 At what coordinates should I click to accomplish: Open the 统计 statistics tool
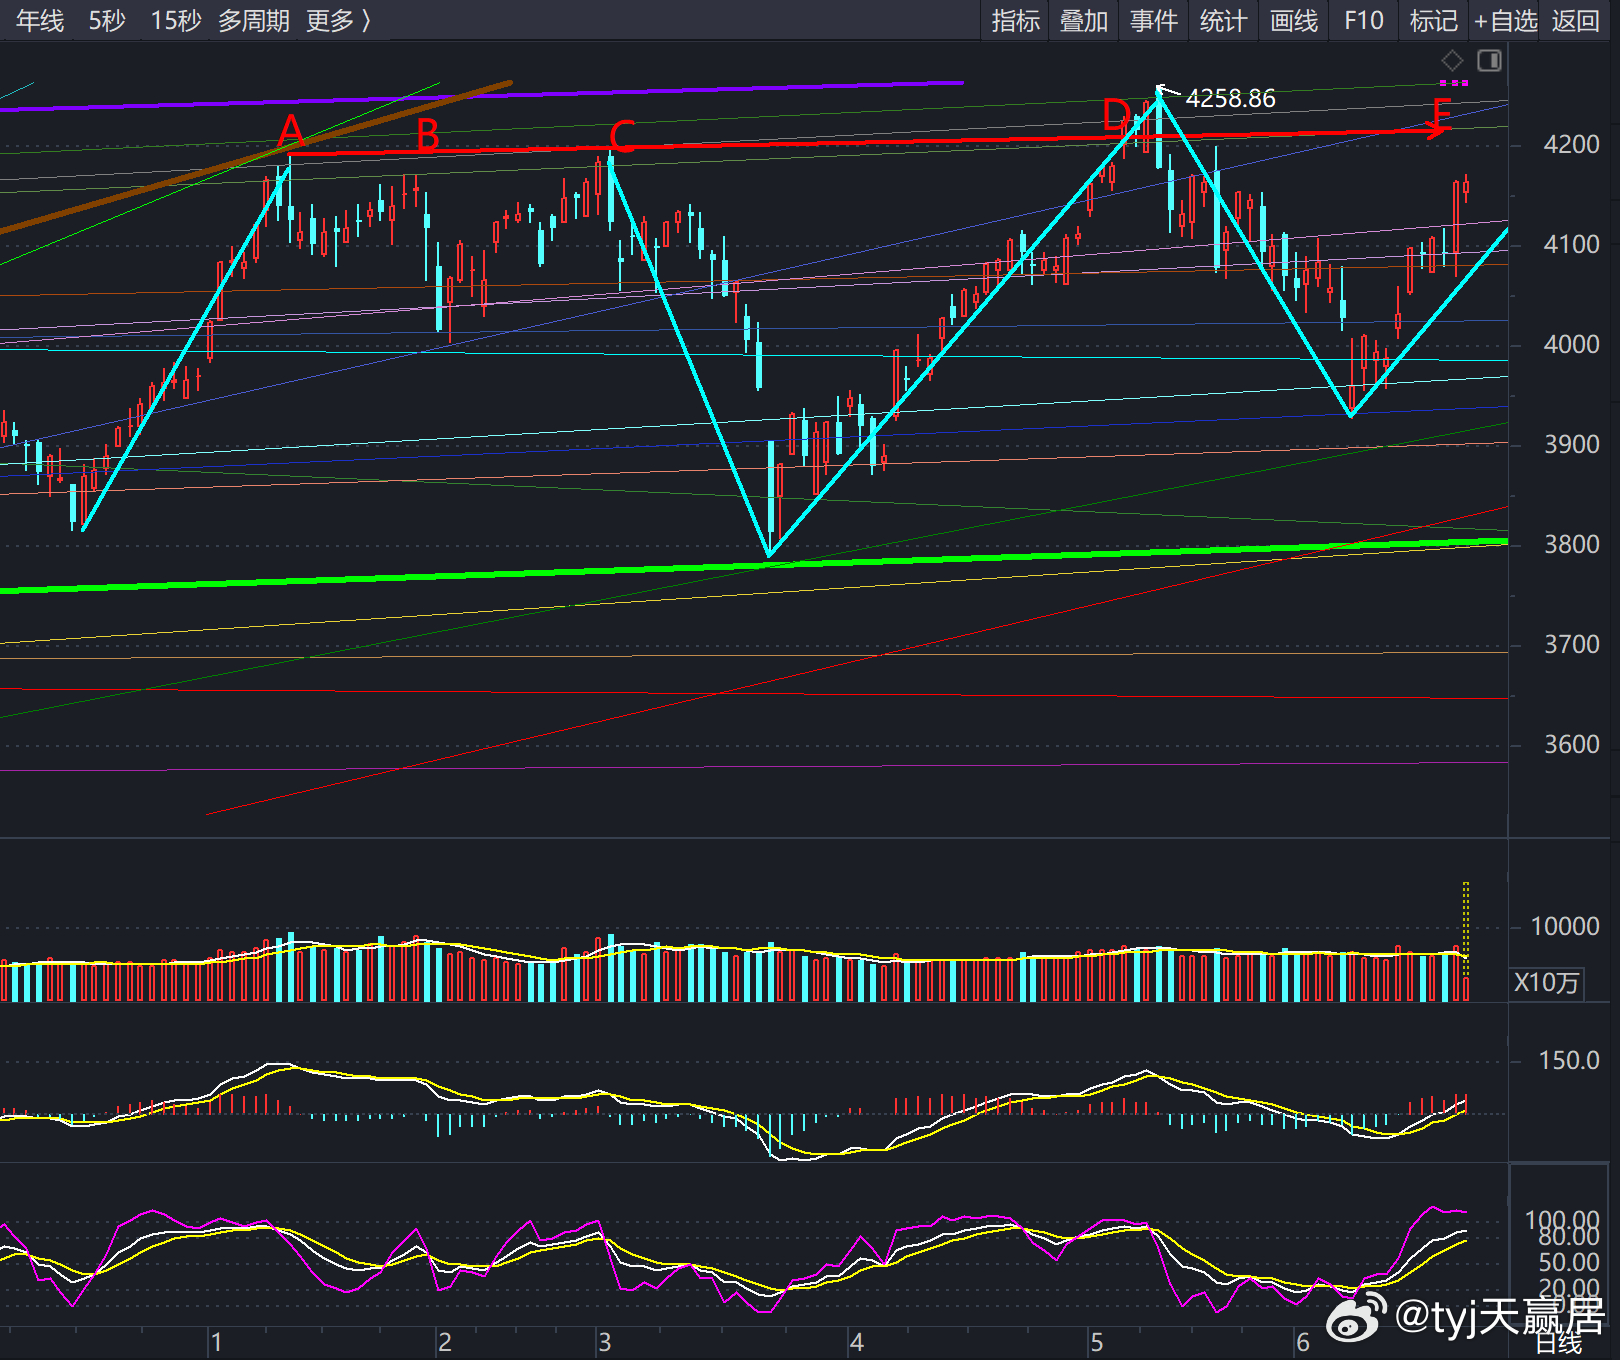pyautogui.click(x=1223, y=20)
